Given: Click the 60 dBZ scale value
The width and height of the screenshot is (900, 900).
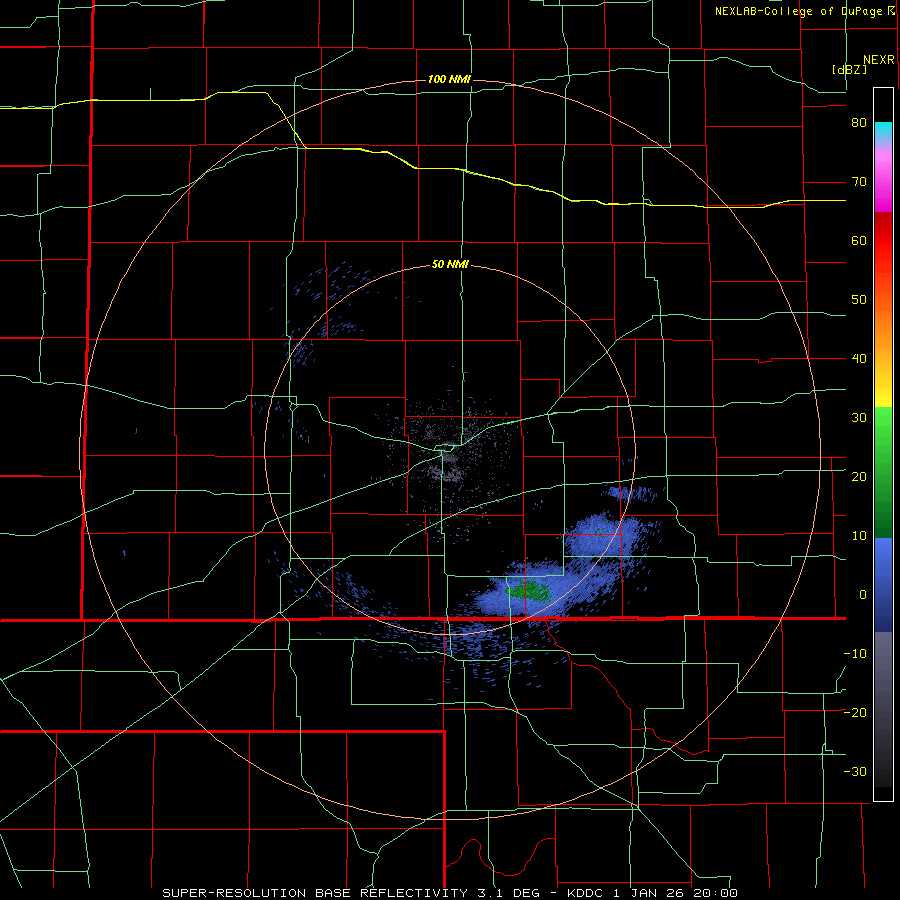Looking at the screenshot, I should (x=859, y=240).
